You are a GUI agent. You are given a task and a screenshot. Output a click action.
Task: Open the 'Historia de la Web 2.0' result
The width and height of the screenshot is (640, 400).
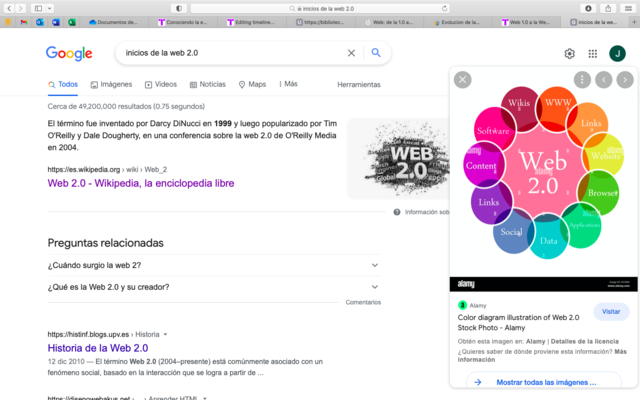tap(98, 348)
